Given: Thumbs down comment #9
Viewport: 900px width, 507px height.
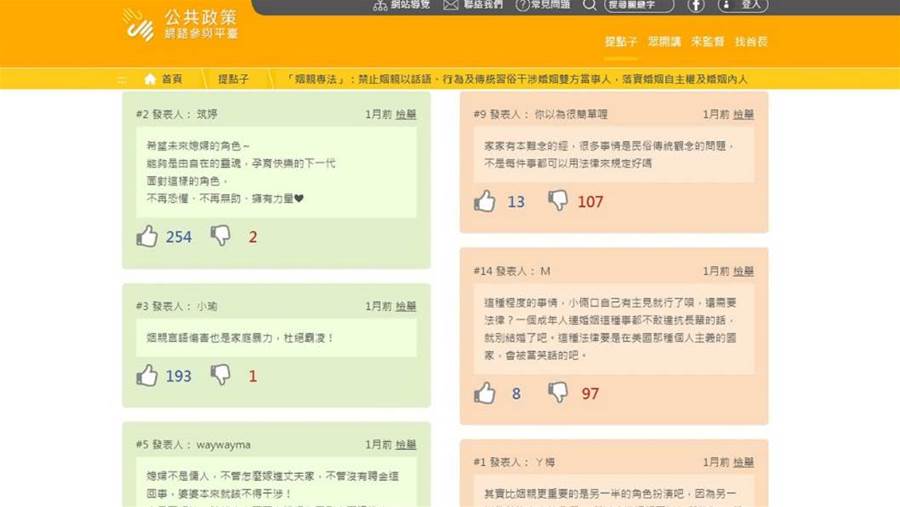Looking at the screenshot, I should click(558, 200).
